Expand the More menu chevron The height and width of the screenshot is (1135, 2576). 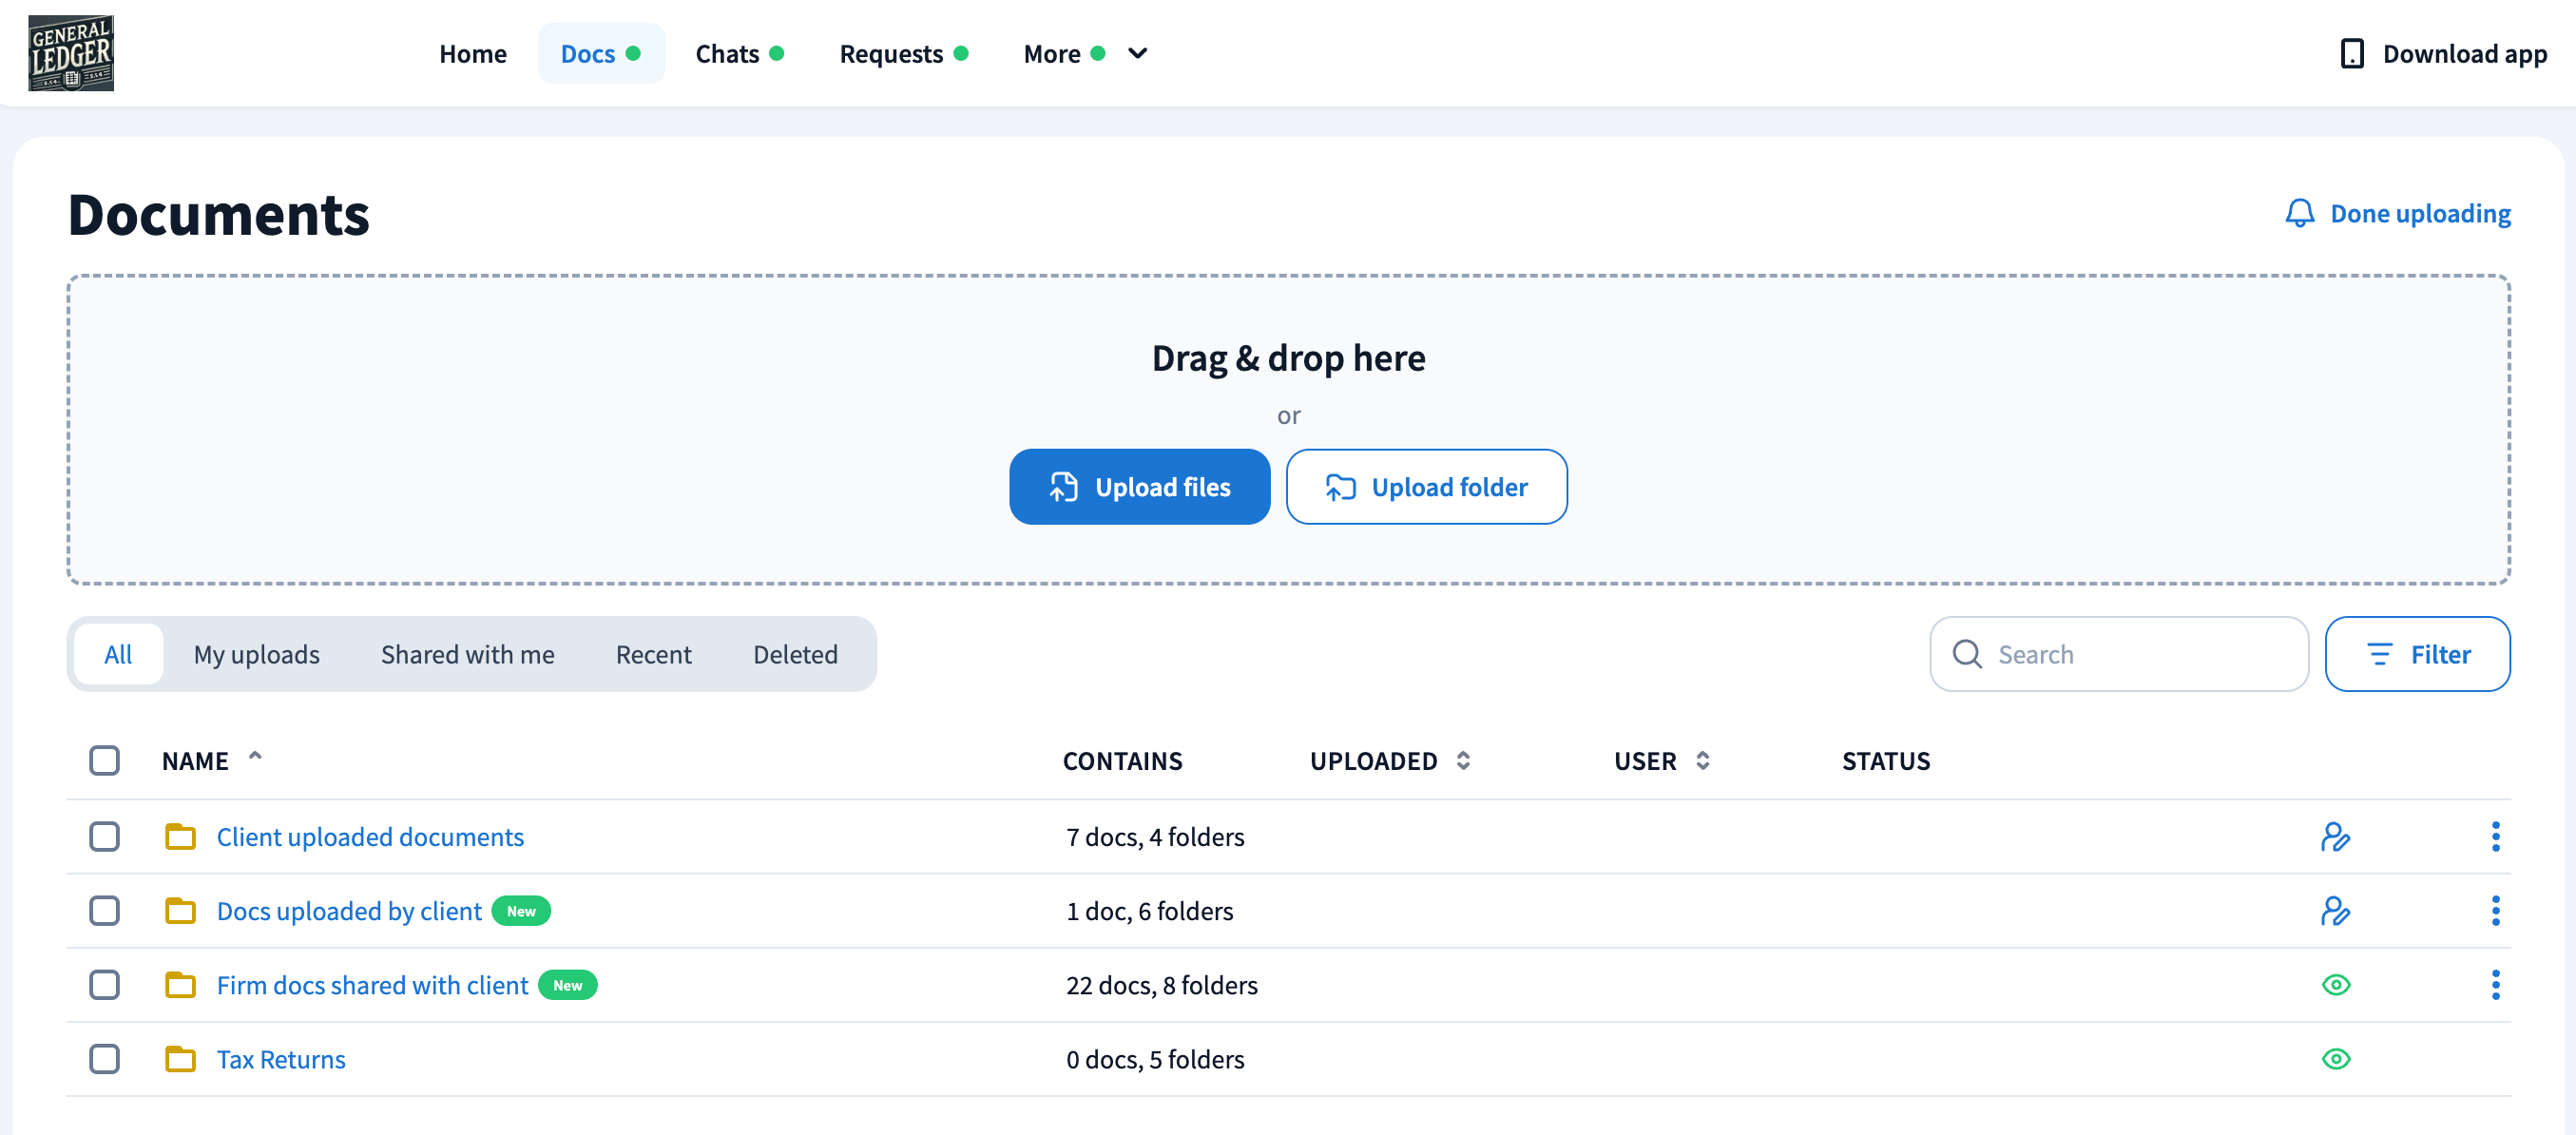pyautogui.click(x=1137, y=53)
